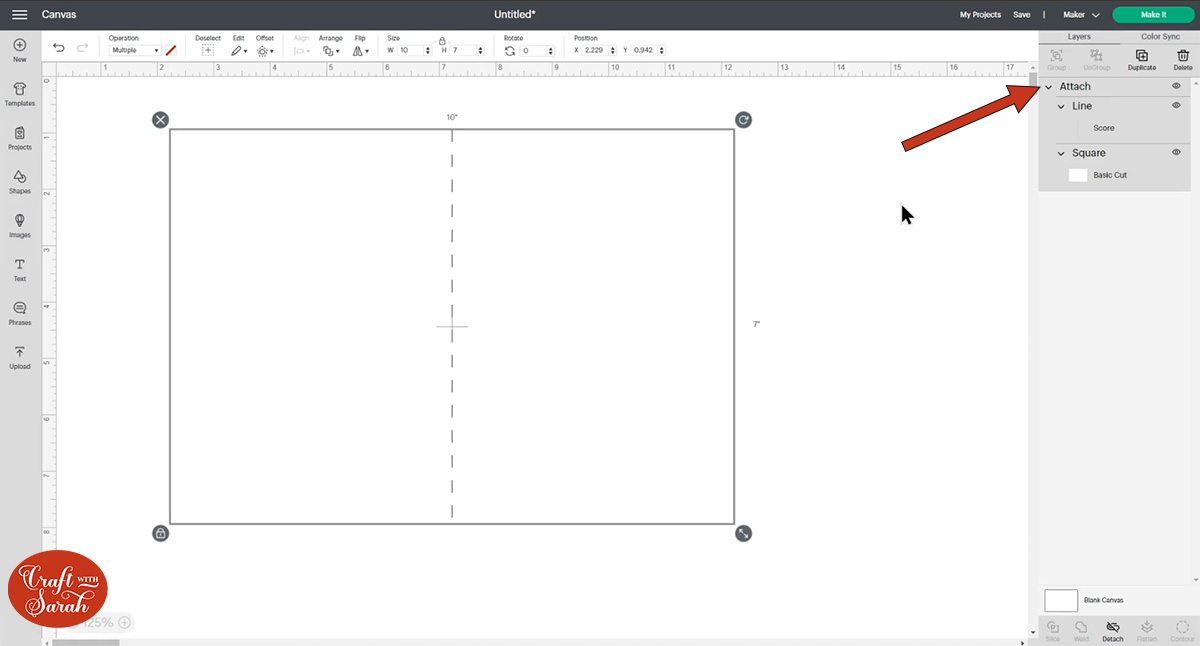Collapse the Square layer
The width and height of the screenshot is (1200, 646).
pos(1061,153)
